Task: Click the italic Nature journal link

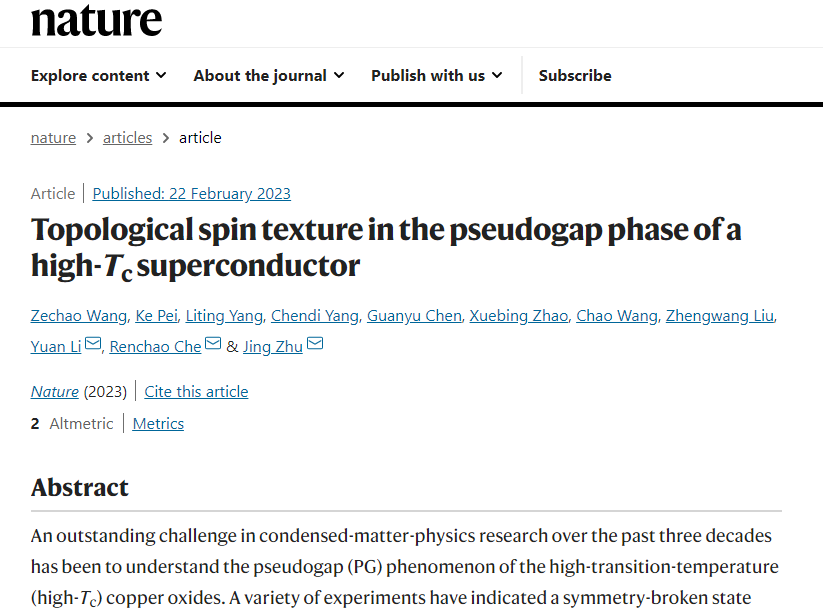Action: (x=55, y=392)
